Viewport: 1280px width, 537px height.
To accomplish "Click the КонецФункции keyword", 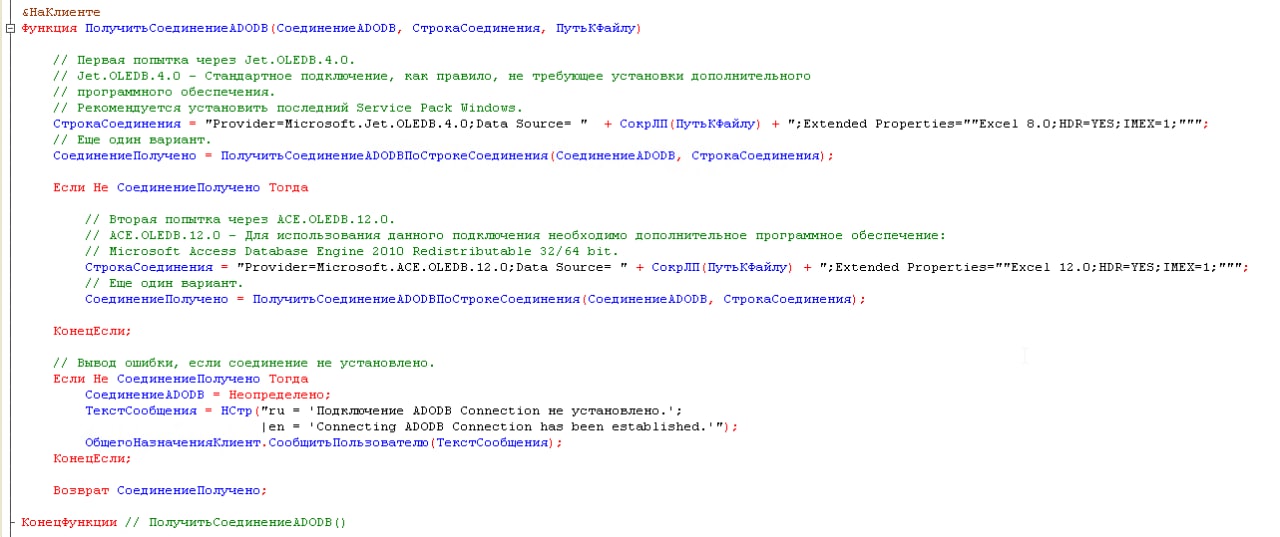I will (69, 524).
